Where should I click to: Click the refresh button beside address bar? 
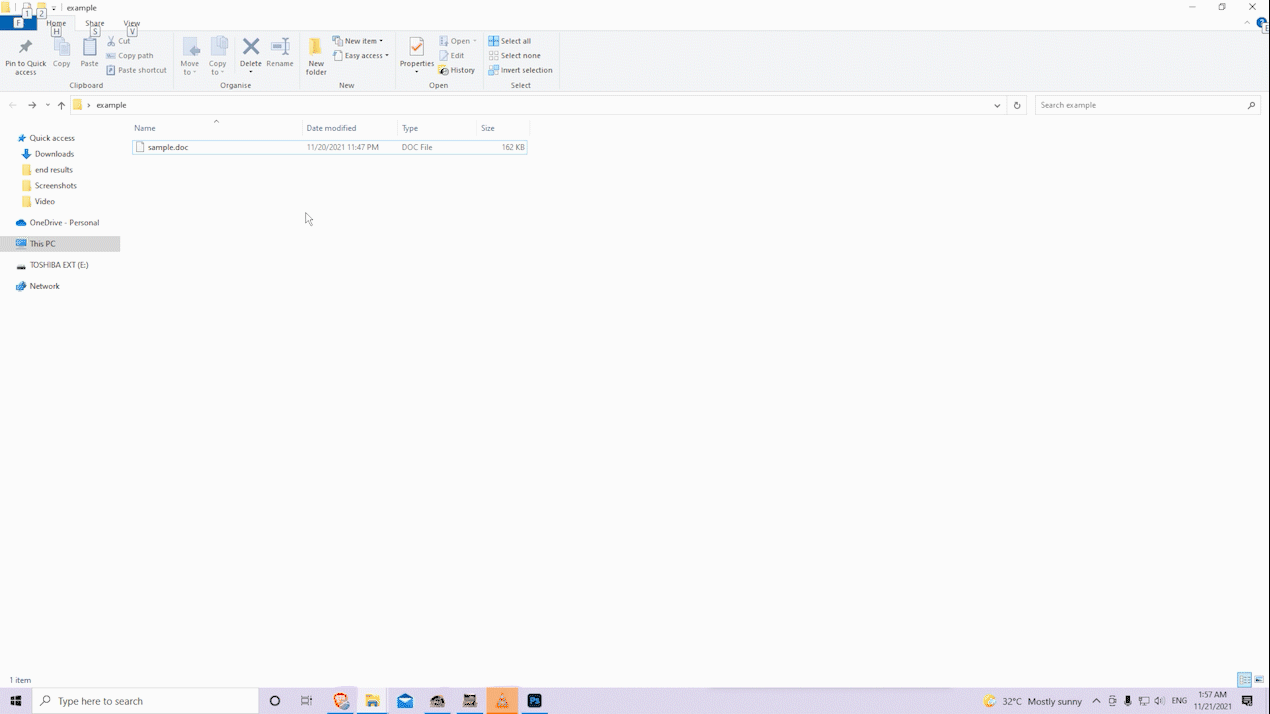(1017, 105)
